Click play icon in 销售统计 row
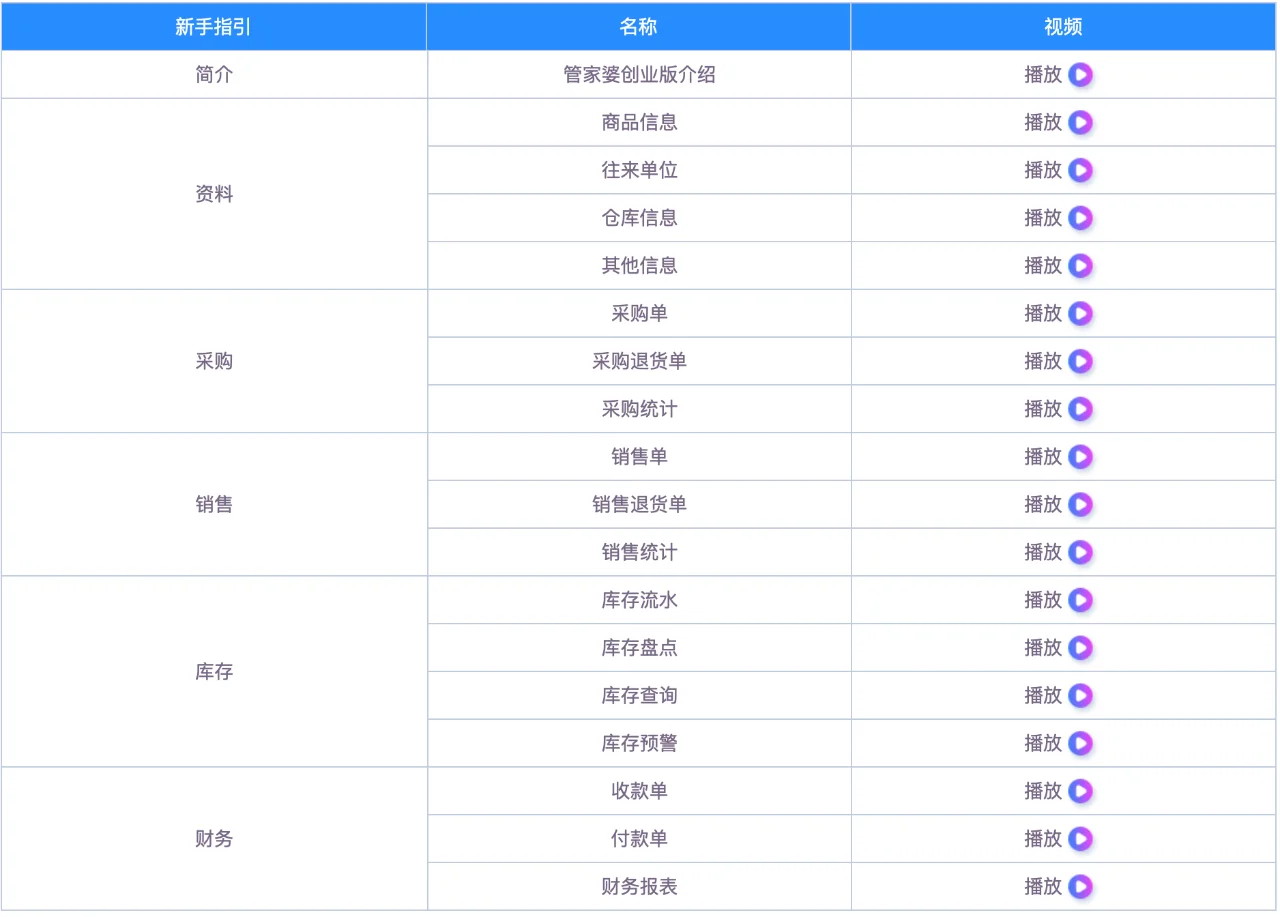Screen dimensions: 1280x917 (1080, 553)
